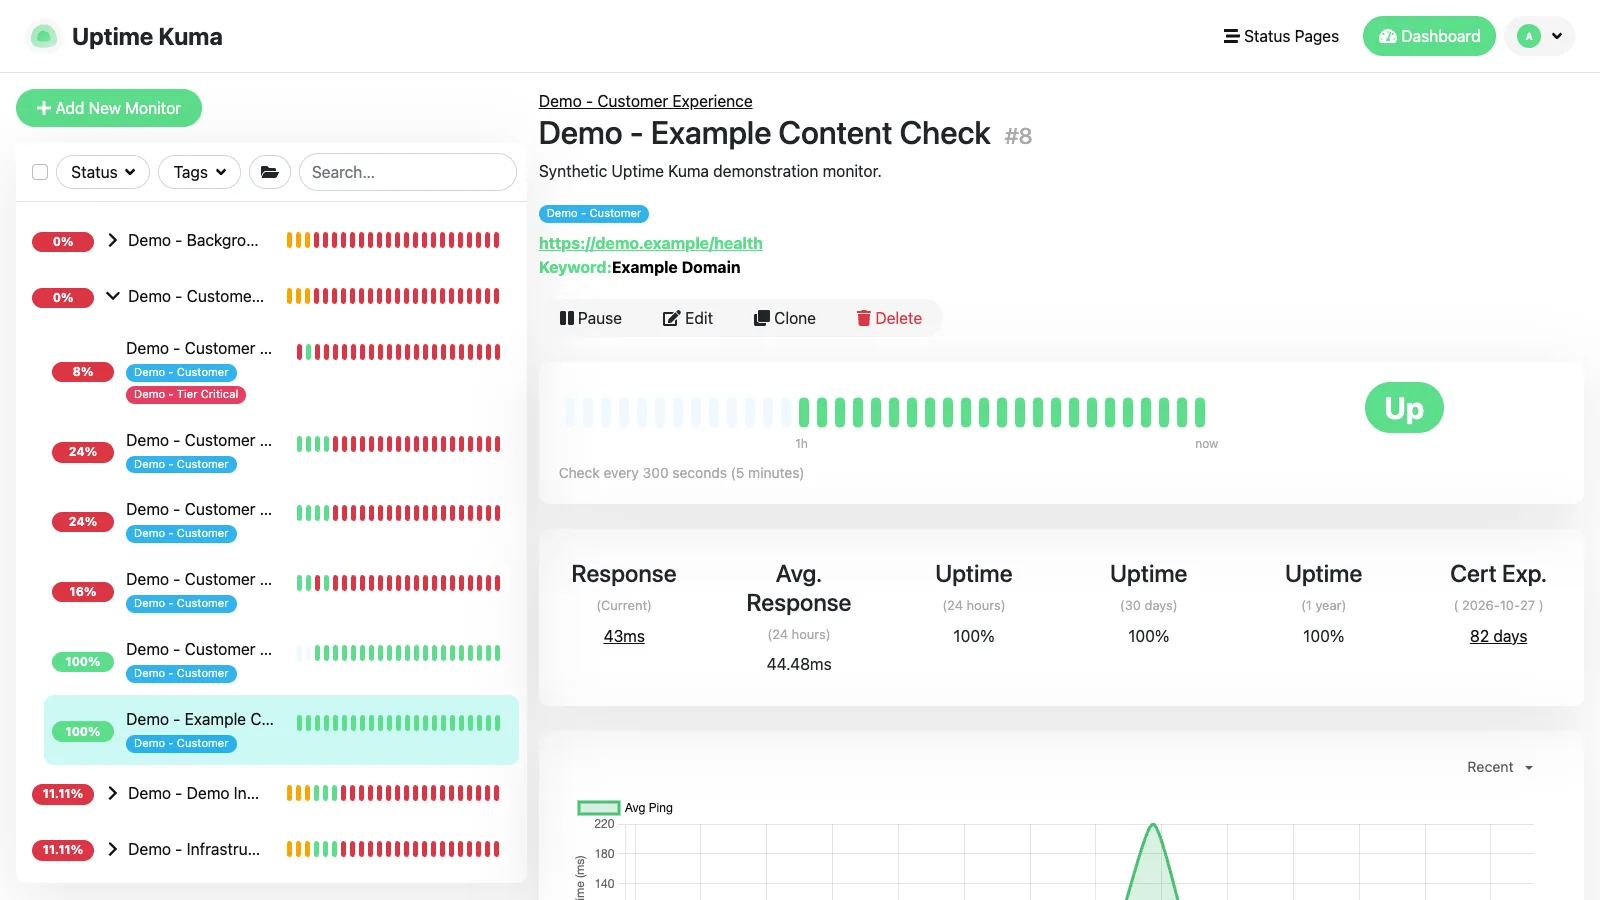
Task: Open the Demo - Customer Experience breadcrumb link
Action: tap(645, 101)
